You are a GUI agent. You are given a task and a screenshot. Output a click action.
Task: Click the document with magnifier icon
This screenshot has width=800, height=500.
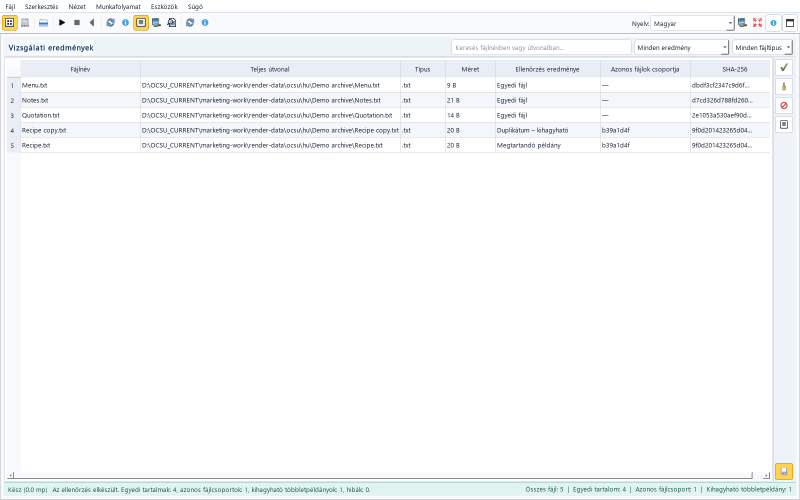click(171, 22)
